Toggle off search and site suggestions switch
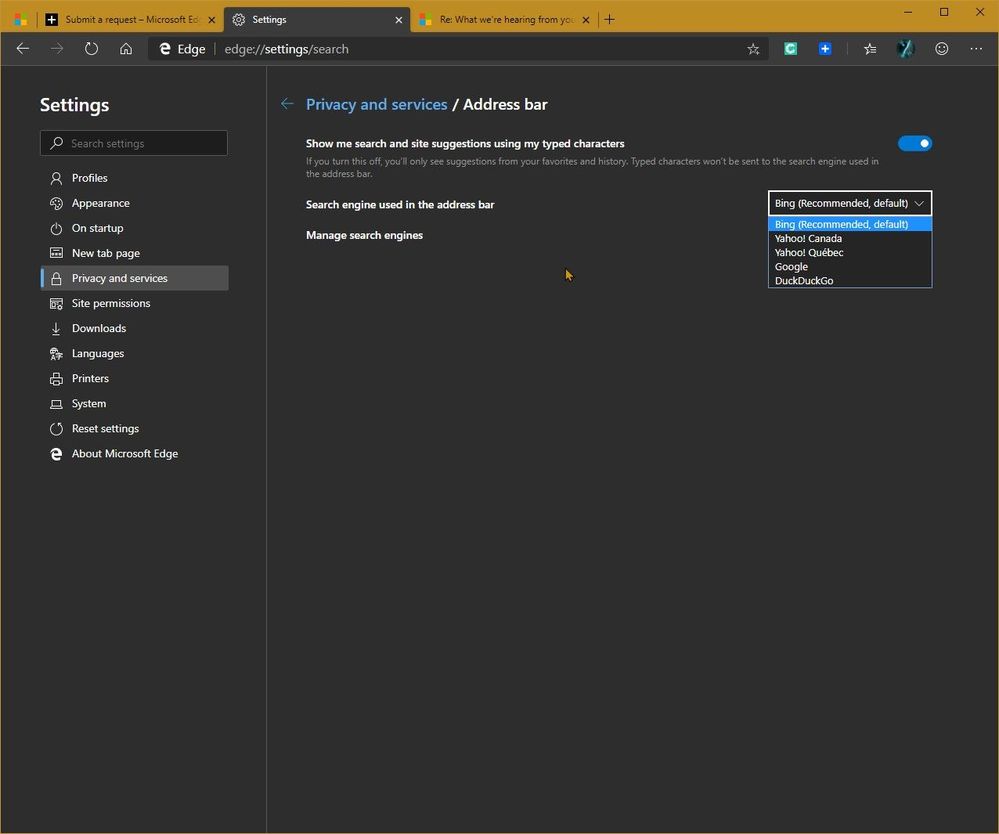This screenshot has width=999, height=834. tap(914, 143)
